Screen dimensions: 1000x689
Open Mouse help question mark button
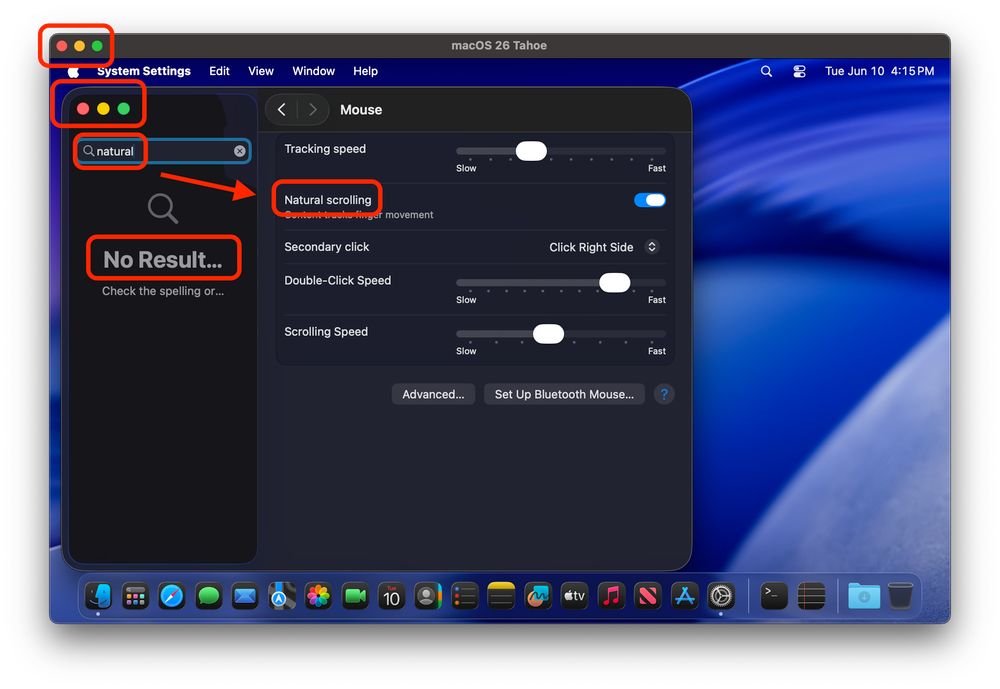pos(664,394)
